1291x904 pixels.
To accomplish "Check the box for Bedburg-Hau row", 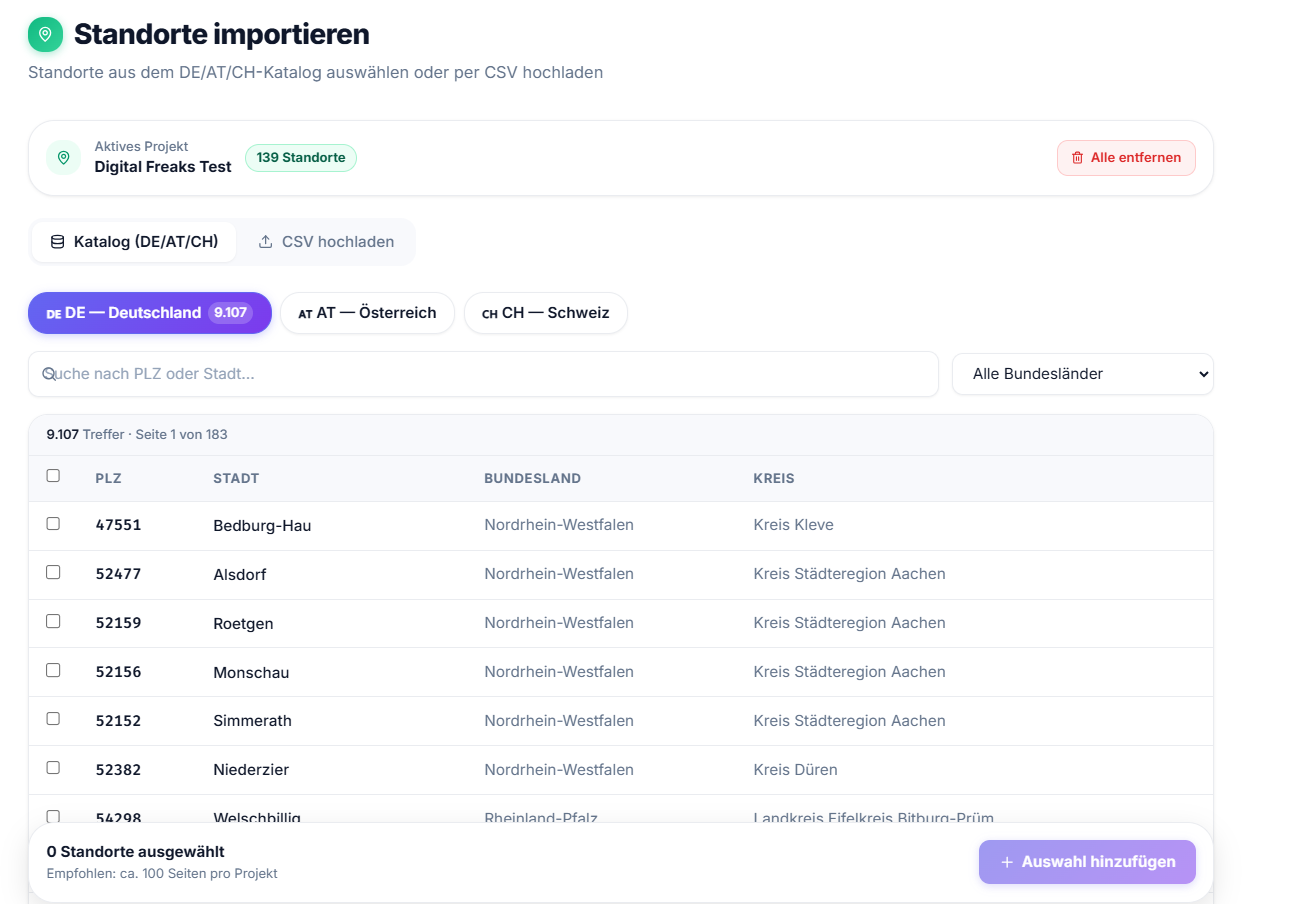I will 53,524.
